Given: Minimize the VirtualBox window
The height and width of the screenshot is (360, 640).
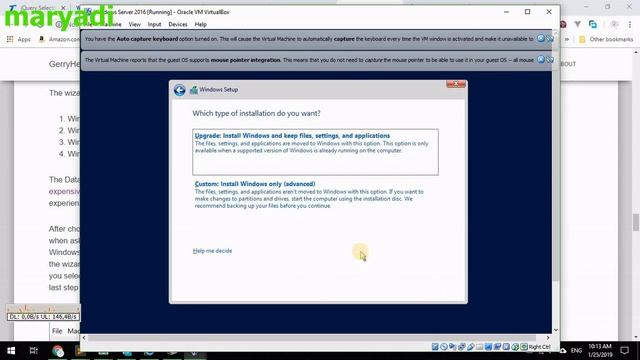Looking at the screenshot, I should [507, 12].
